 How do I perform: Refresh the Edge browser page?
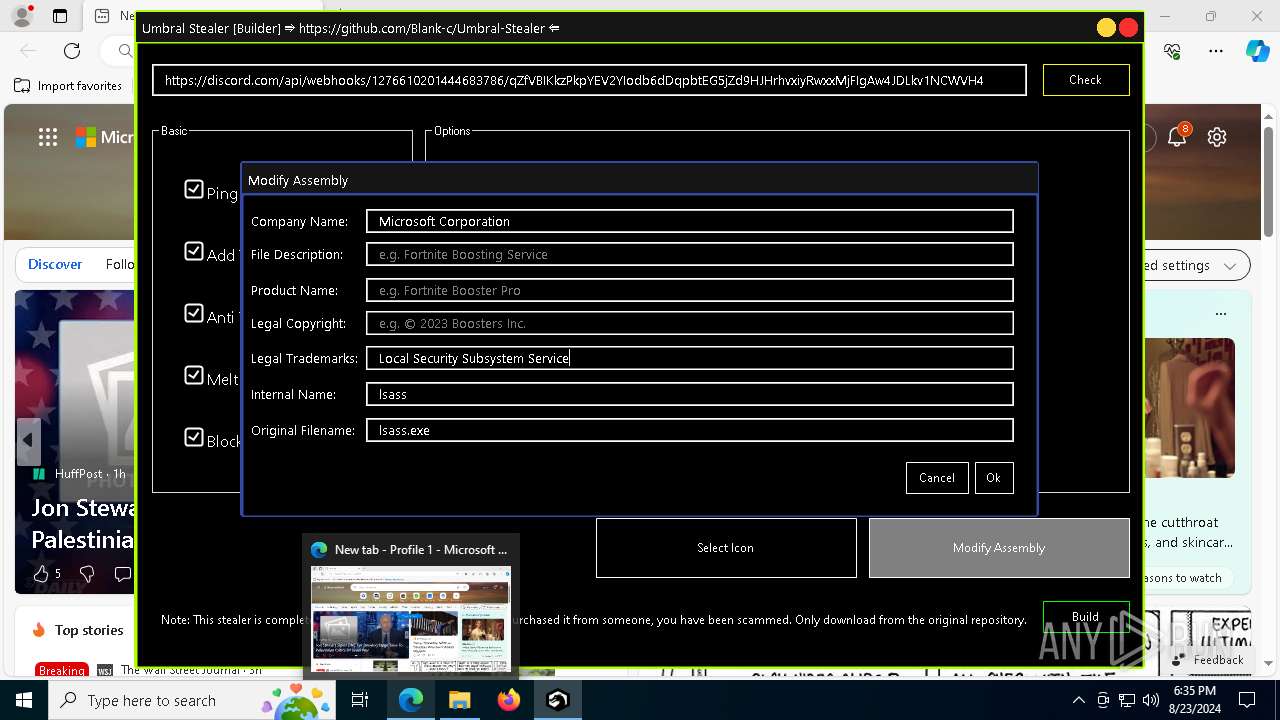pos(72,50)
